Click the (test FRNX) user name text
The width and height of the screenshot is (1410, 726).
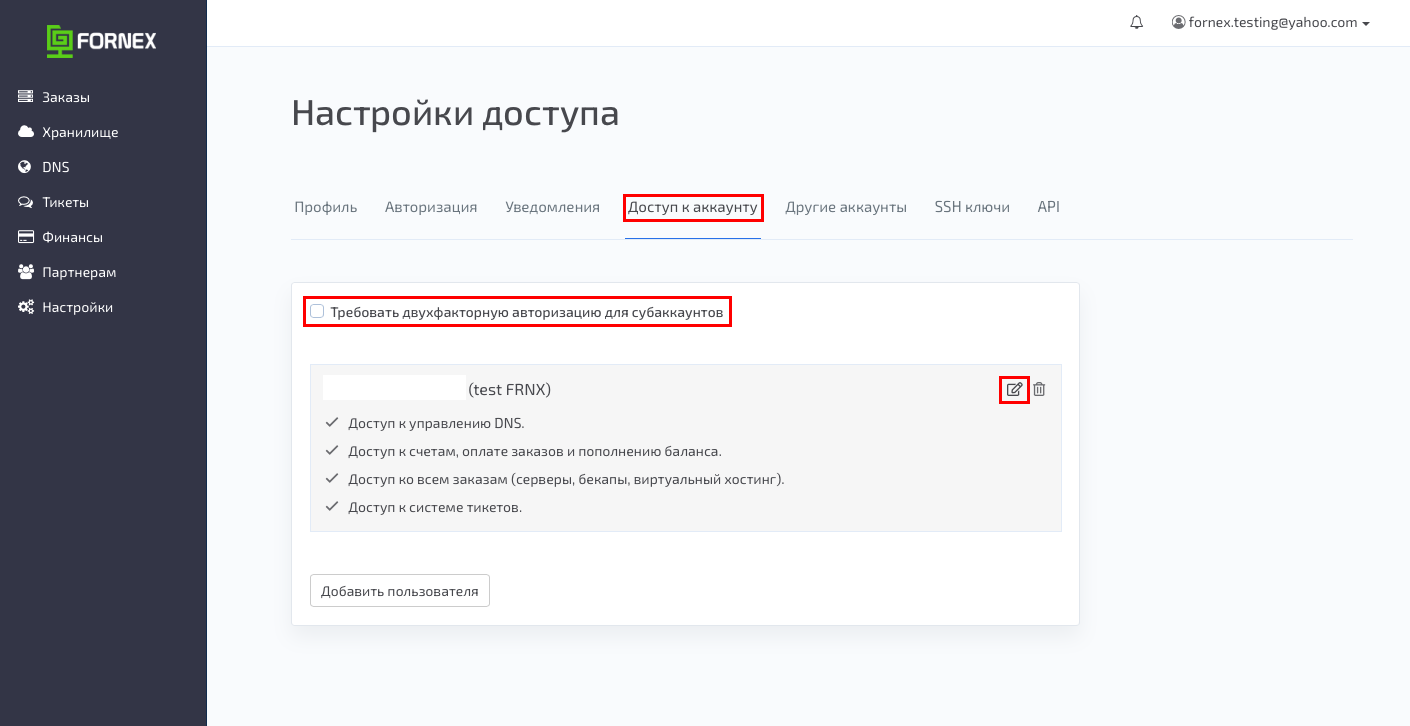pyautogui.click(x=510, y=389)
